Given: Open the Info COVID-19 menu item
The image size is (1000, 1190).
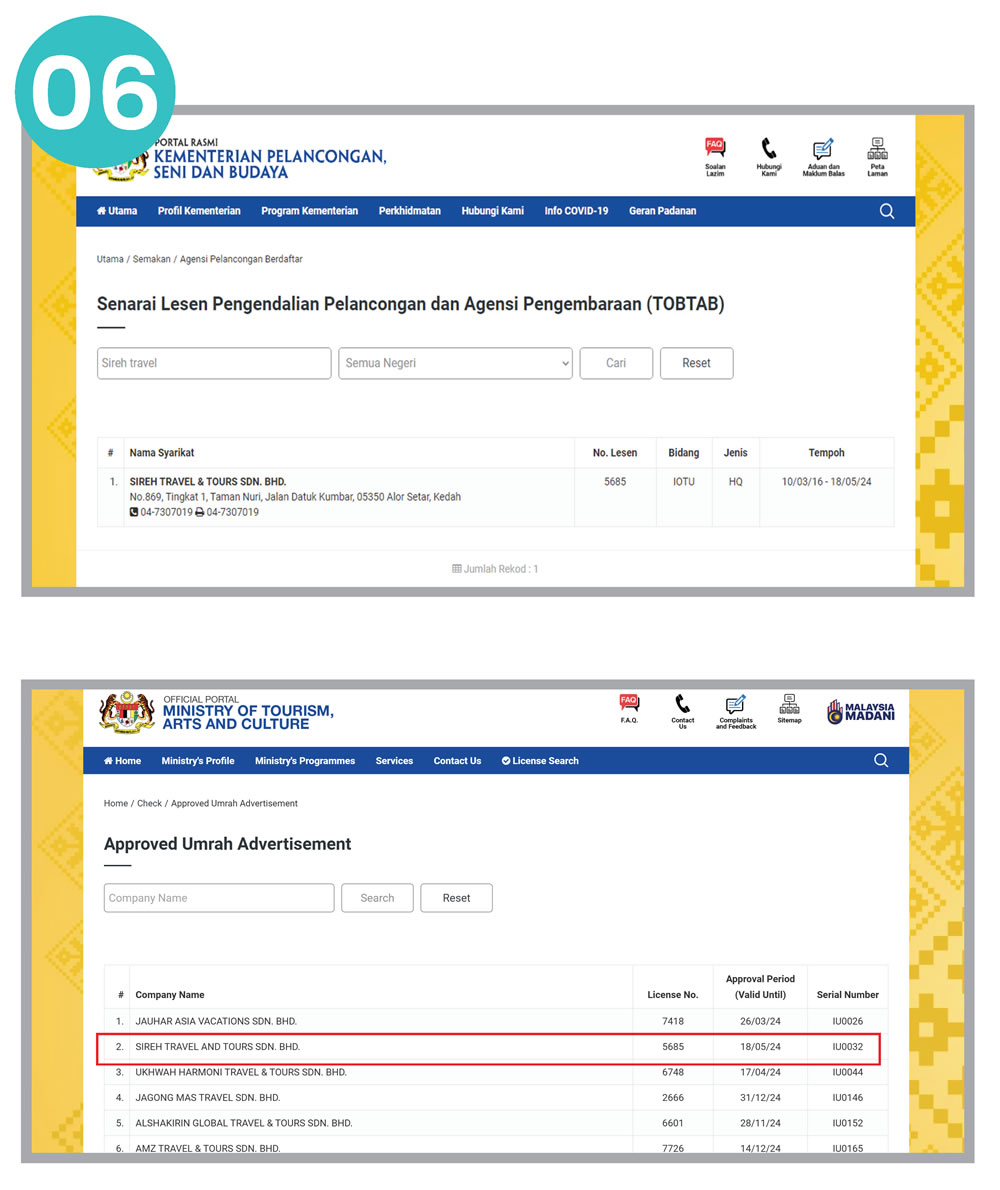Looking at the screenshot, I should click(576, 211).
